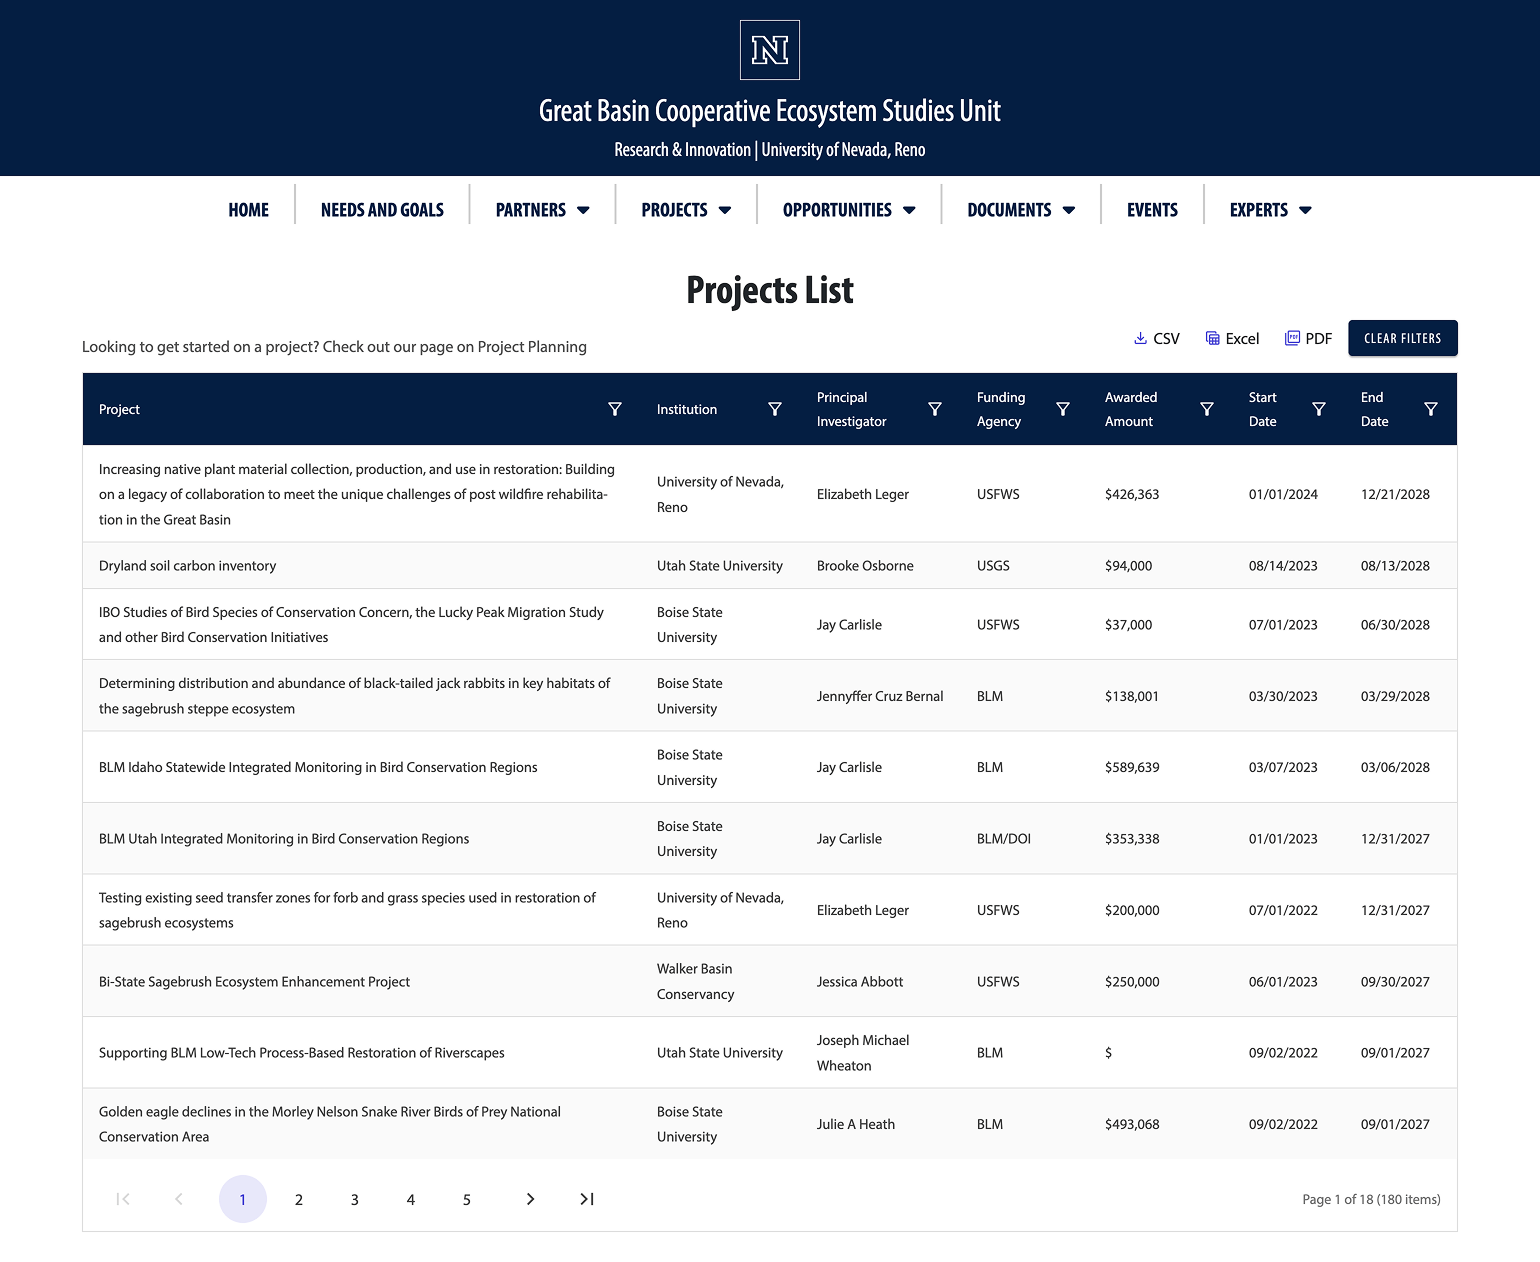Filter by Funding Agency
Image resolution: width=1540 pixels, height=1262 pixels.
1063,409
